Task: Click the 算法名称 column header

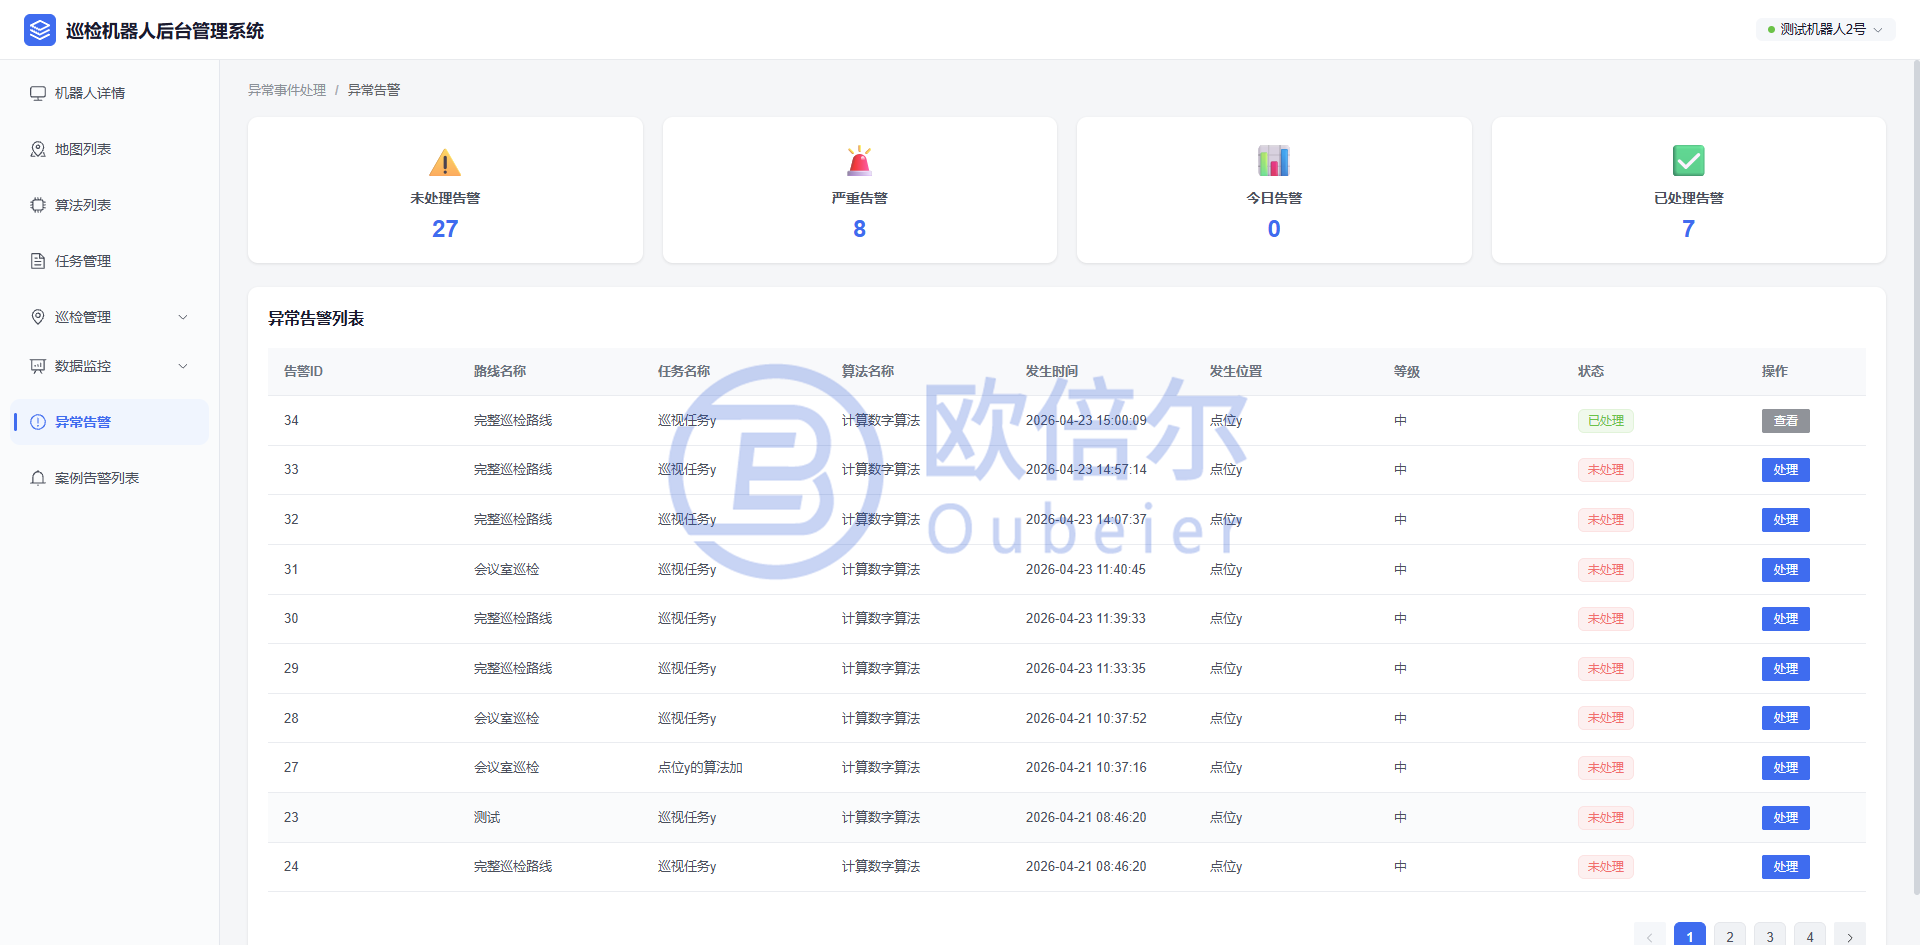Action: 868,371
